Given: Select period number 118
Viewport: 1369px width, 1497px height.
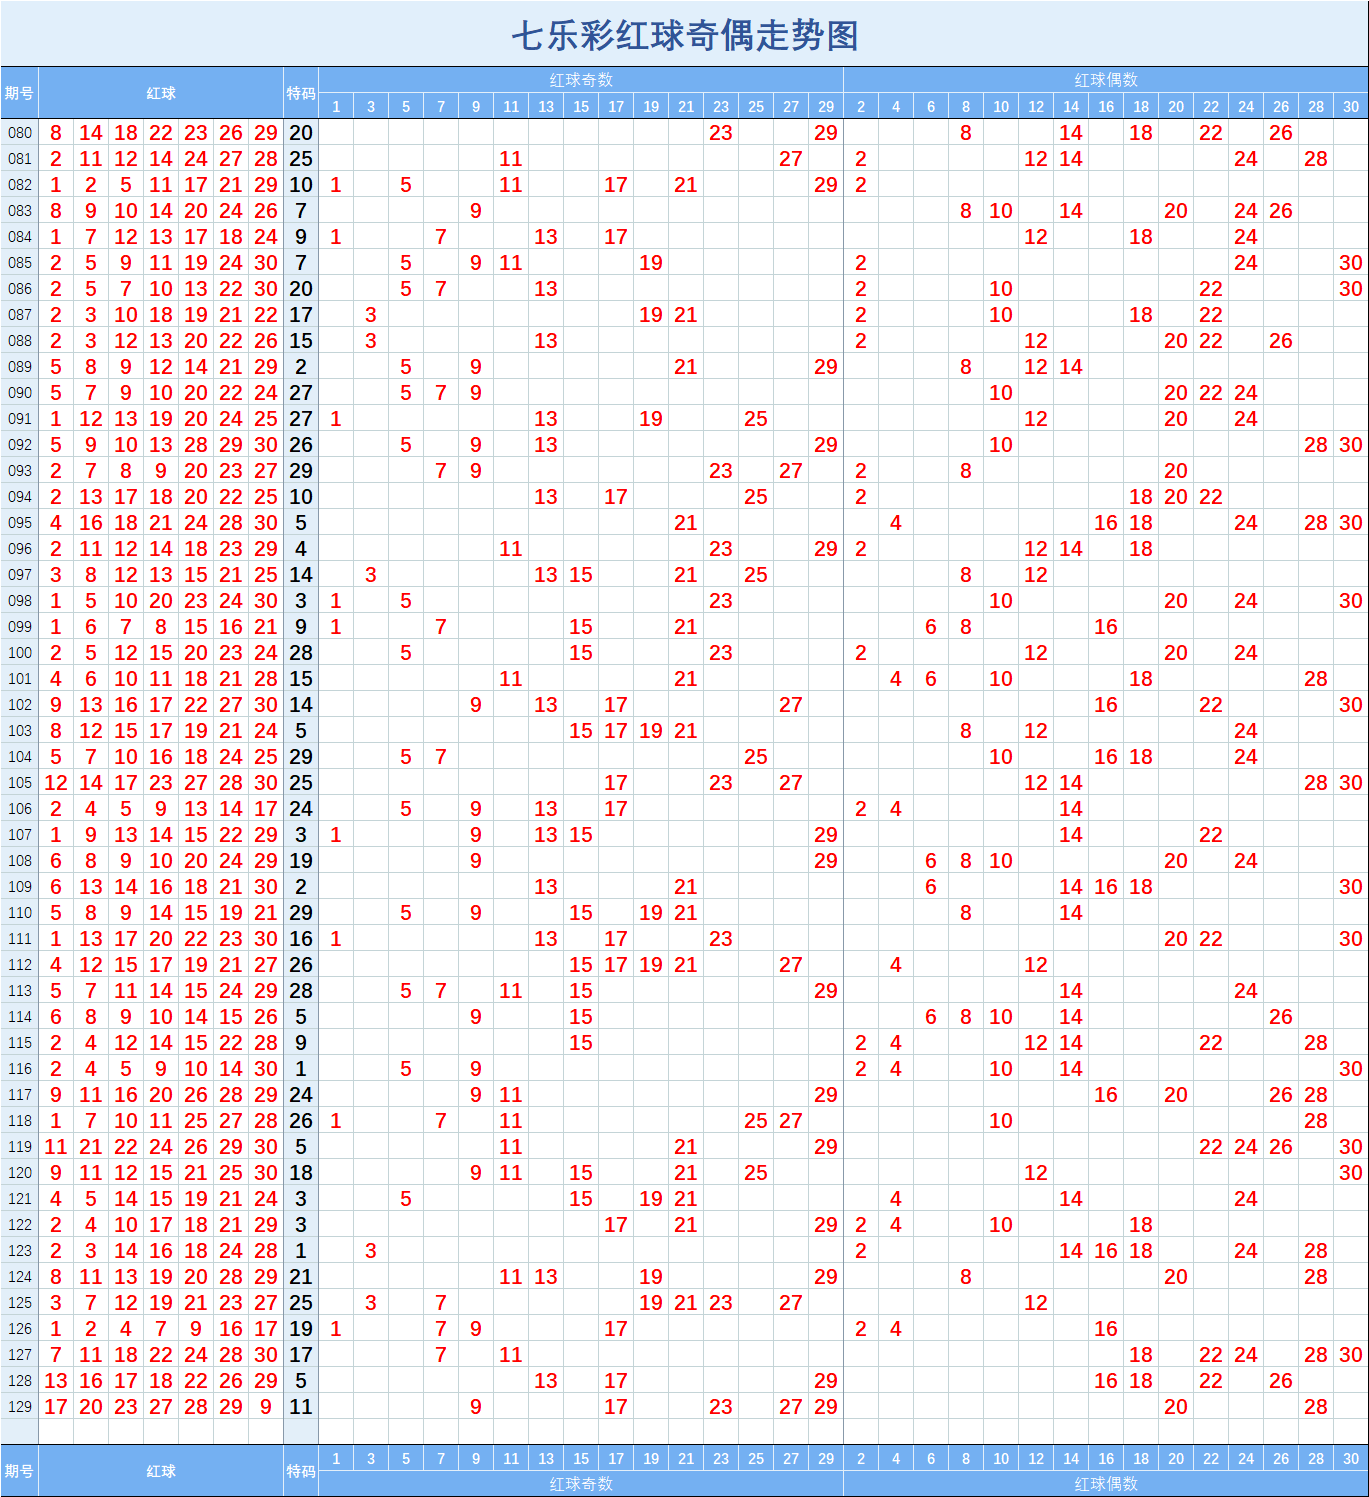Looking at the screenshot, I should tap(20, 1121).
